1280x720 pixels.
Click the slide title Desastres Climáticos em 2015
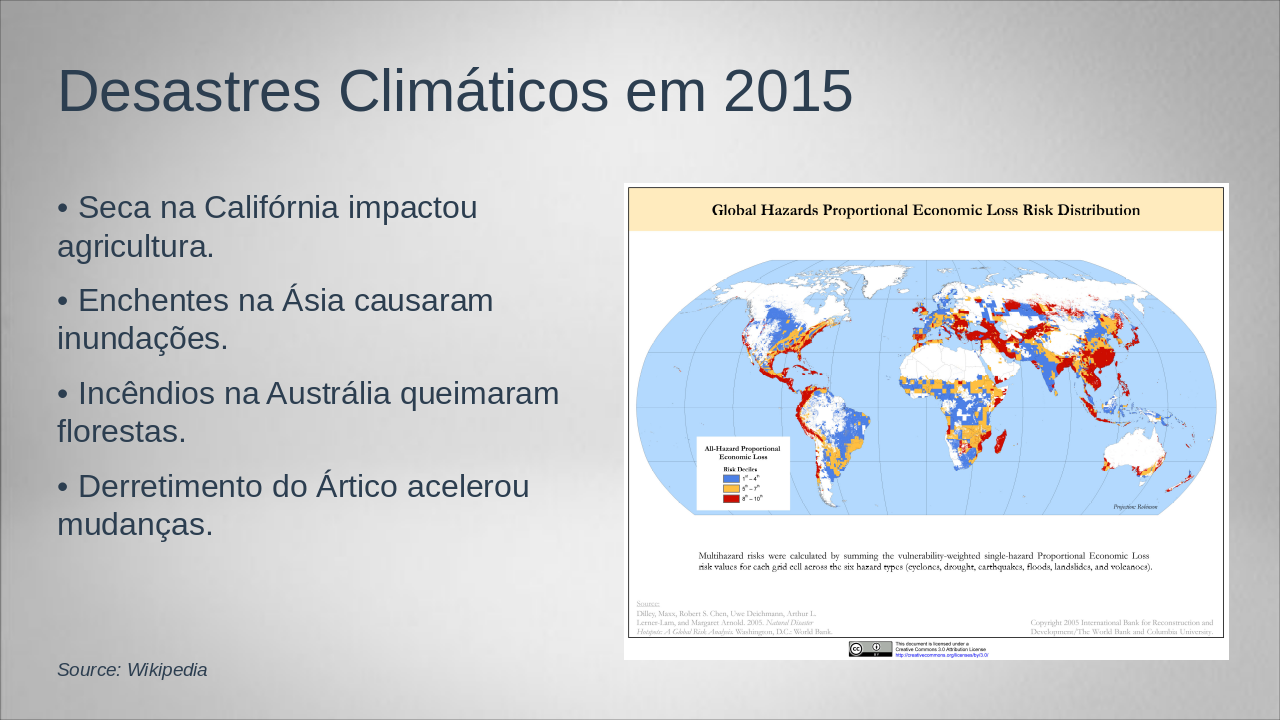click(455, 91)
